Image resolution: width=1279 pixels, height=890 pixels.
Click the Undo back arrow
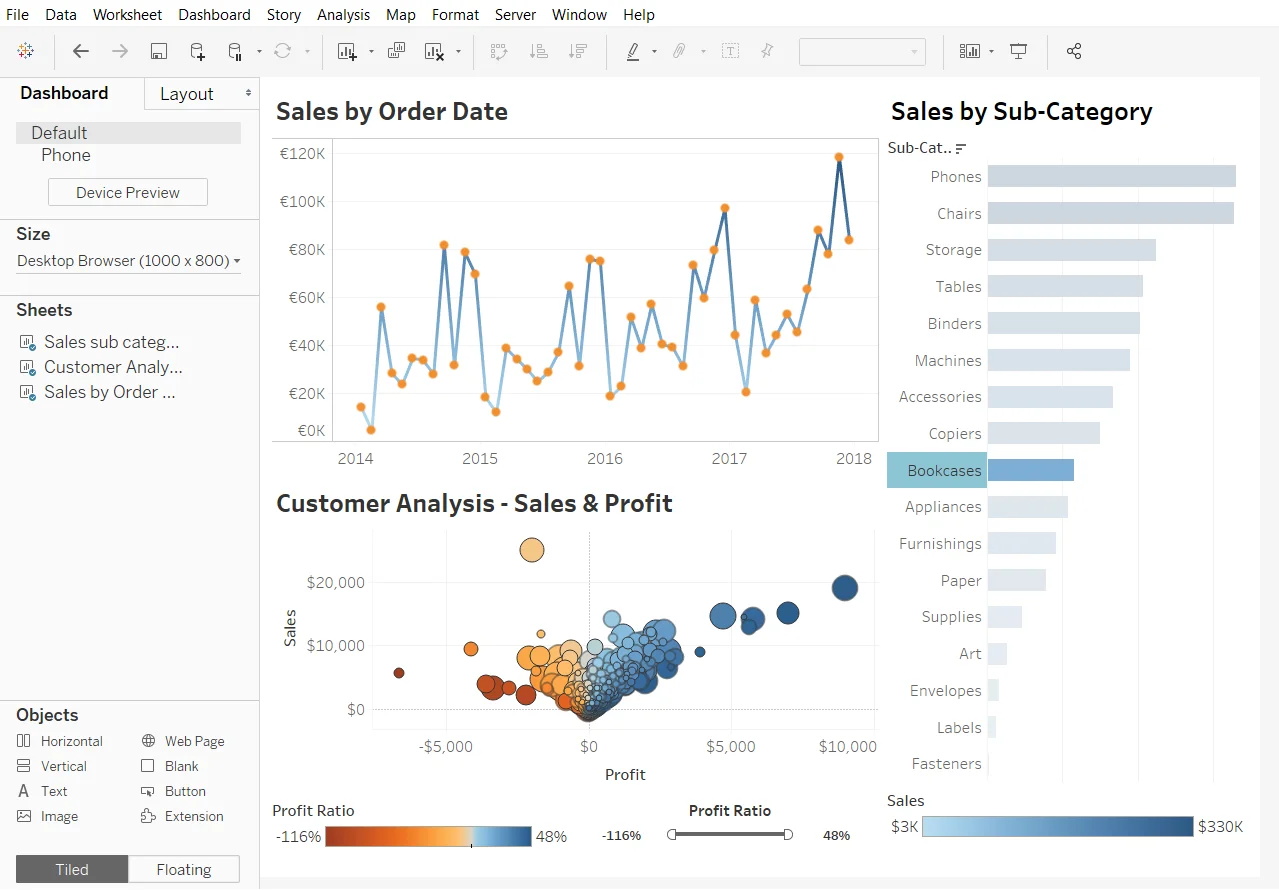click(x=81, y=51)
